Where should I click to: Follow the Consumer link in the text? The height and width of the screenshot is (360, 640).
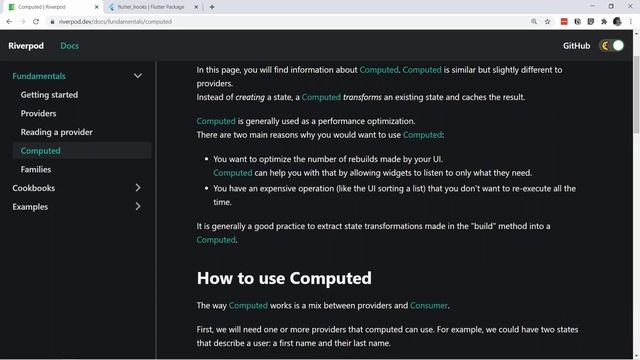(x=429, y=305)
